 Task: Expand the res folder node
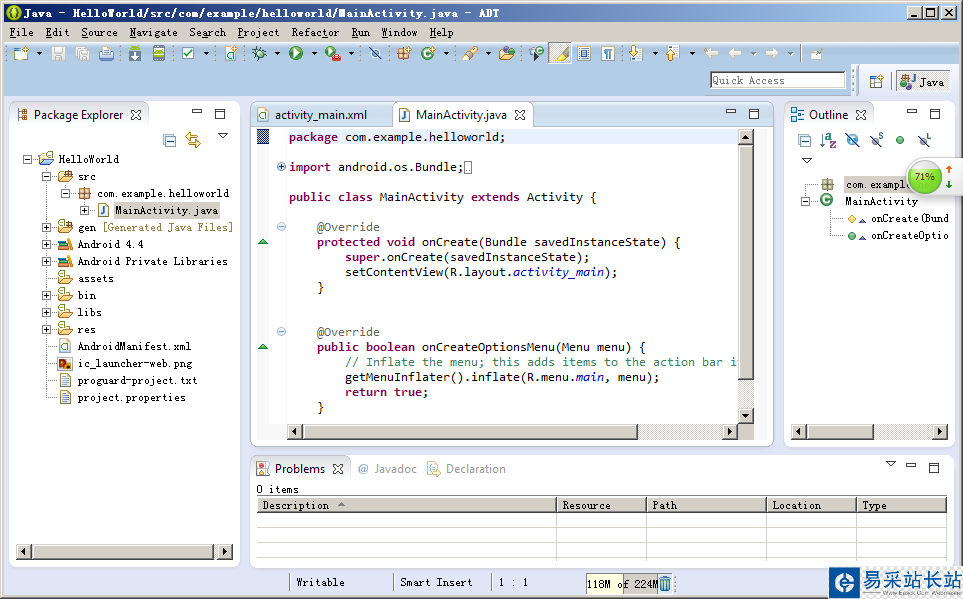[x=47, y=329]
